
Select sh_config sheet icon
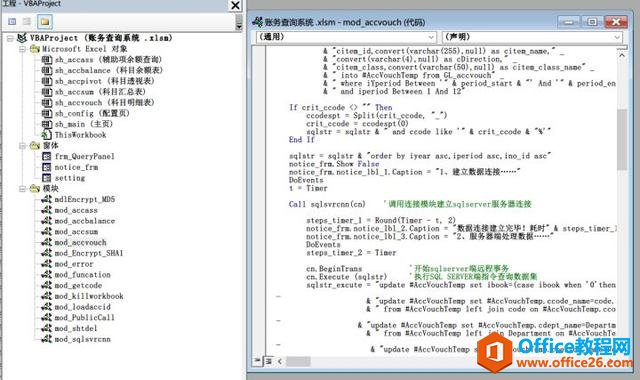tap(47, 113)
